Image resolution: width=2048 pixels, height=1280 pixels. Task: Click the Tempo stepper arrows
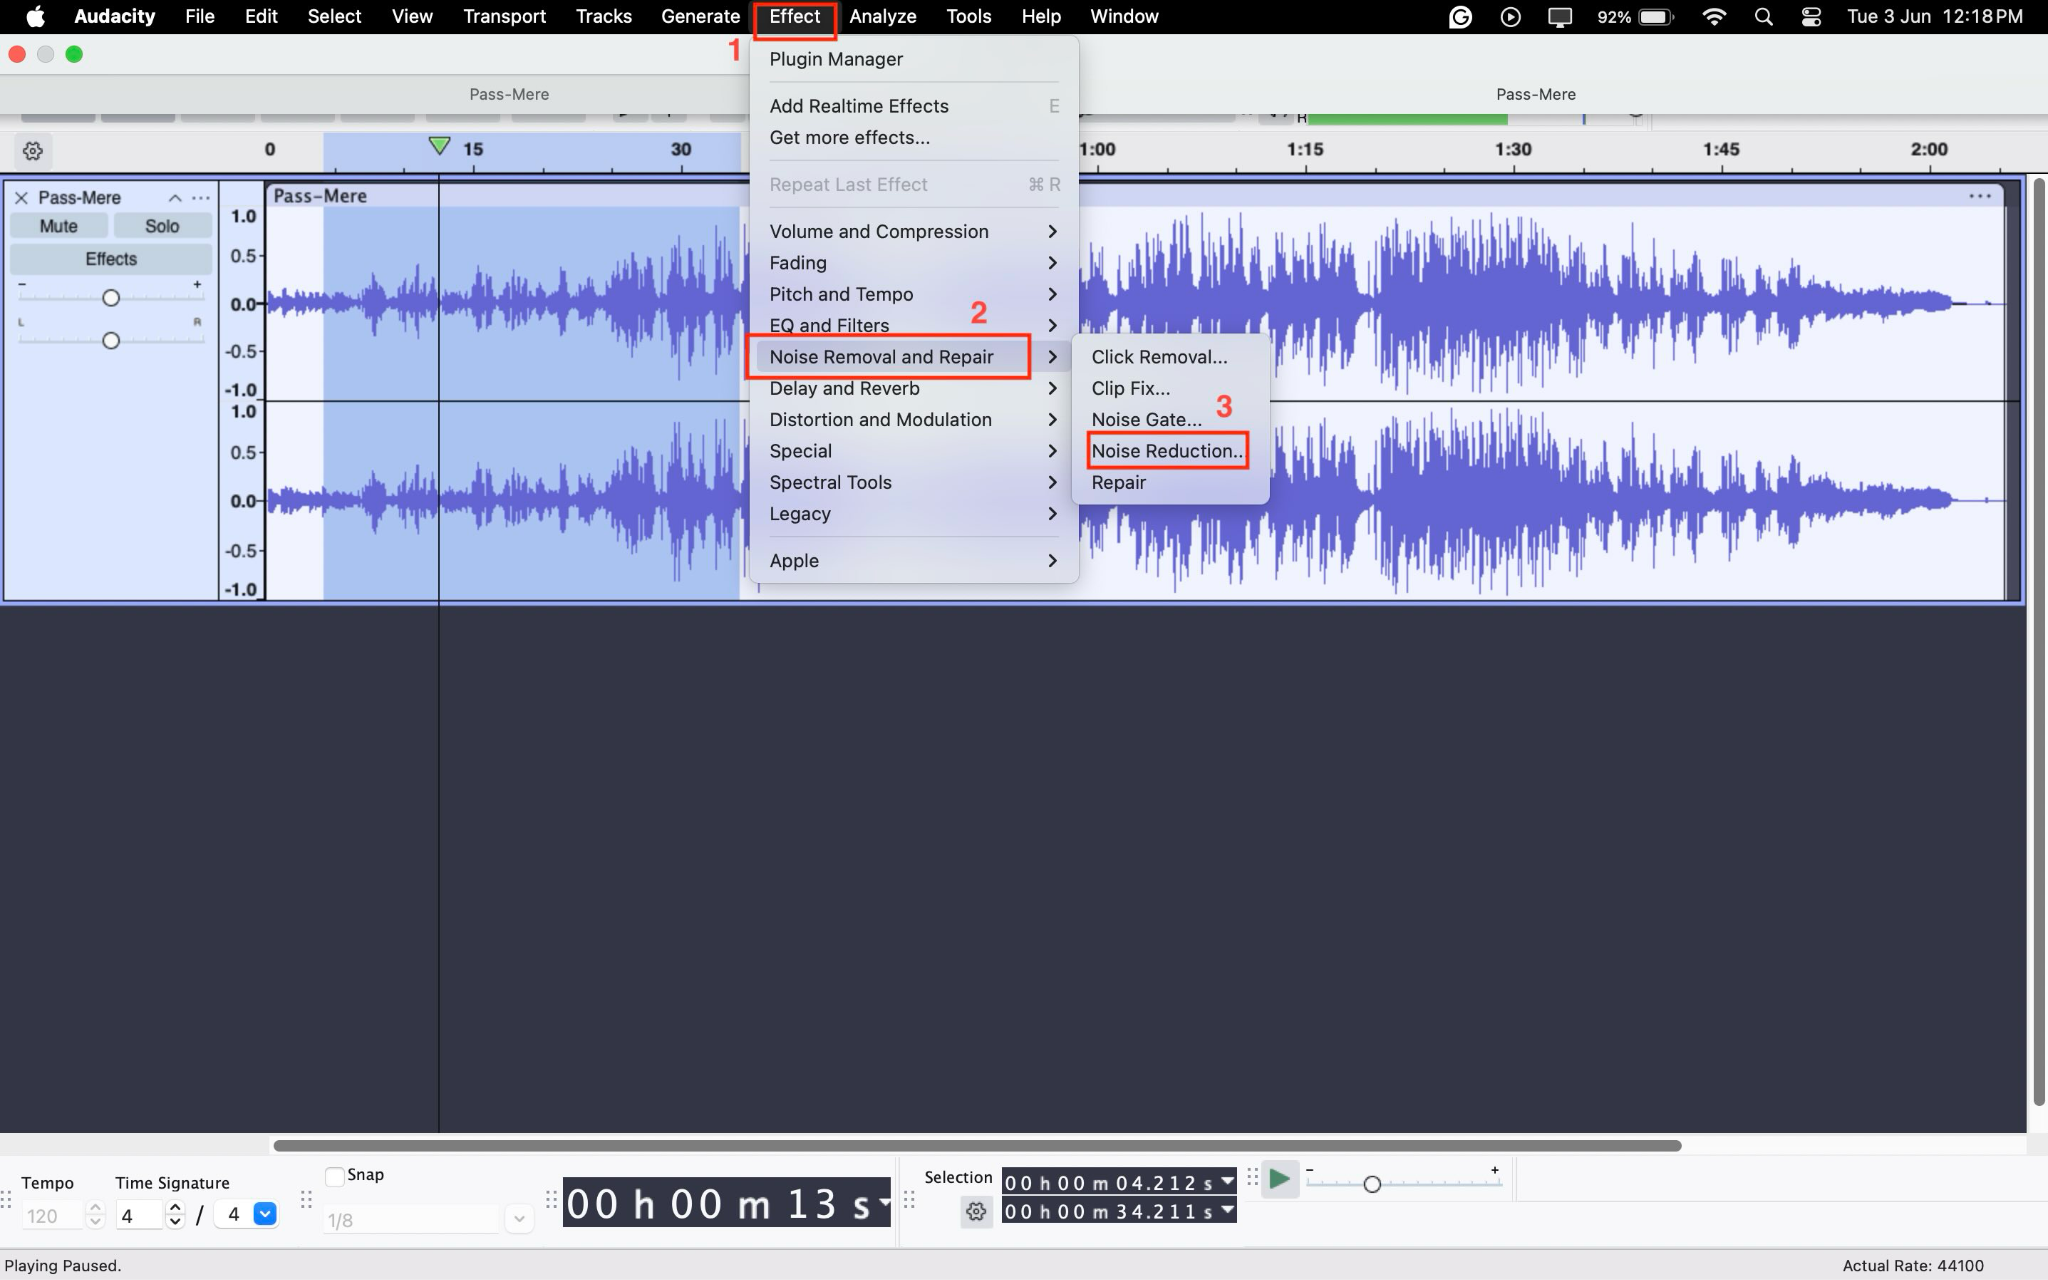click(x=96, y=1216)
